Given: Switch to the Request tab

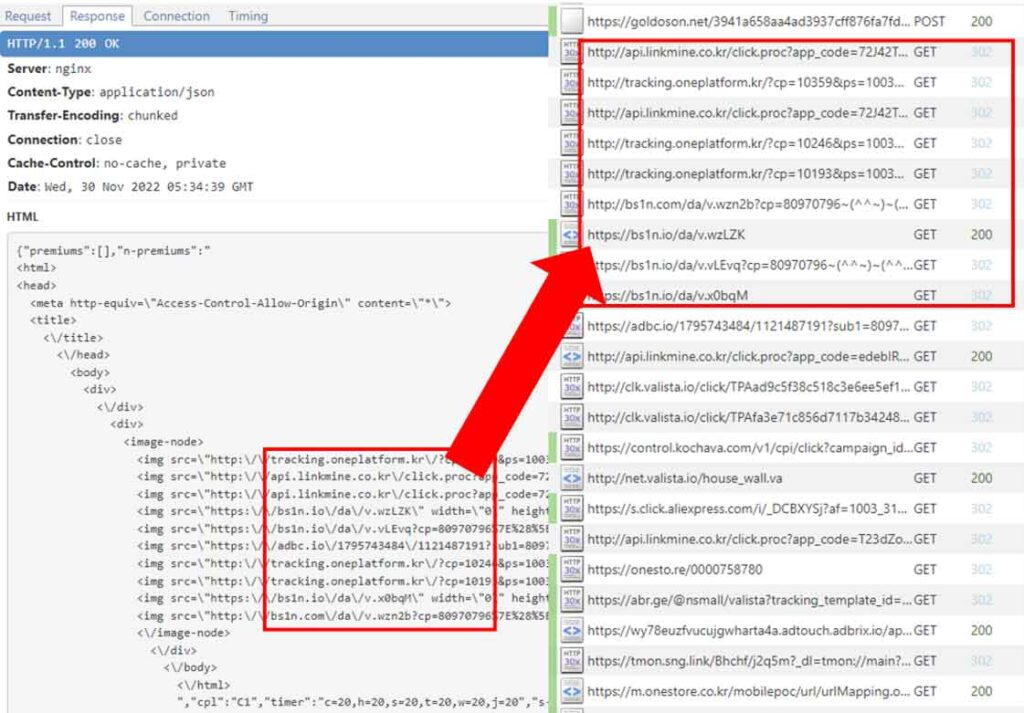Looking at the screenshot, I should point(29,15).
